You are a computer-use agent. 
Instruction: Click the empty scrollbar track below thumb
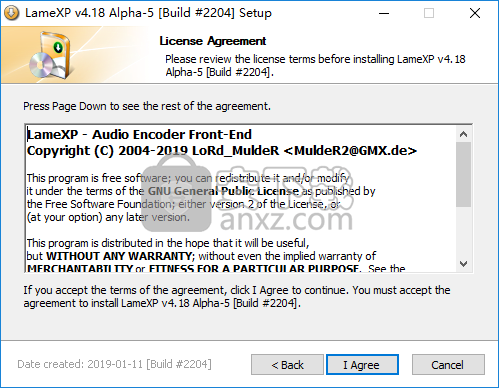click(x=463, y=231)
